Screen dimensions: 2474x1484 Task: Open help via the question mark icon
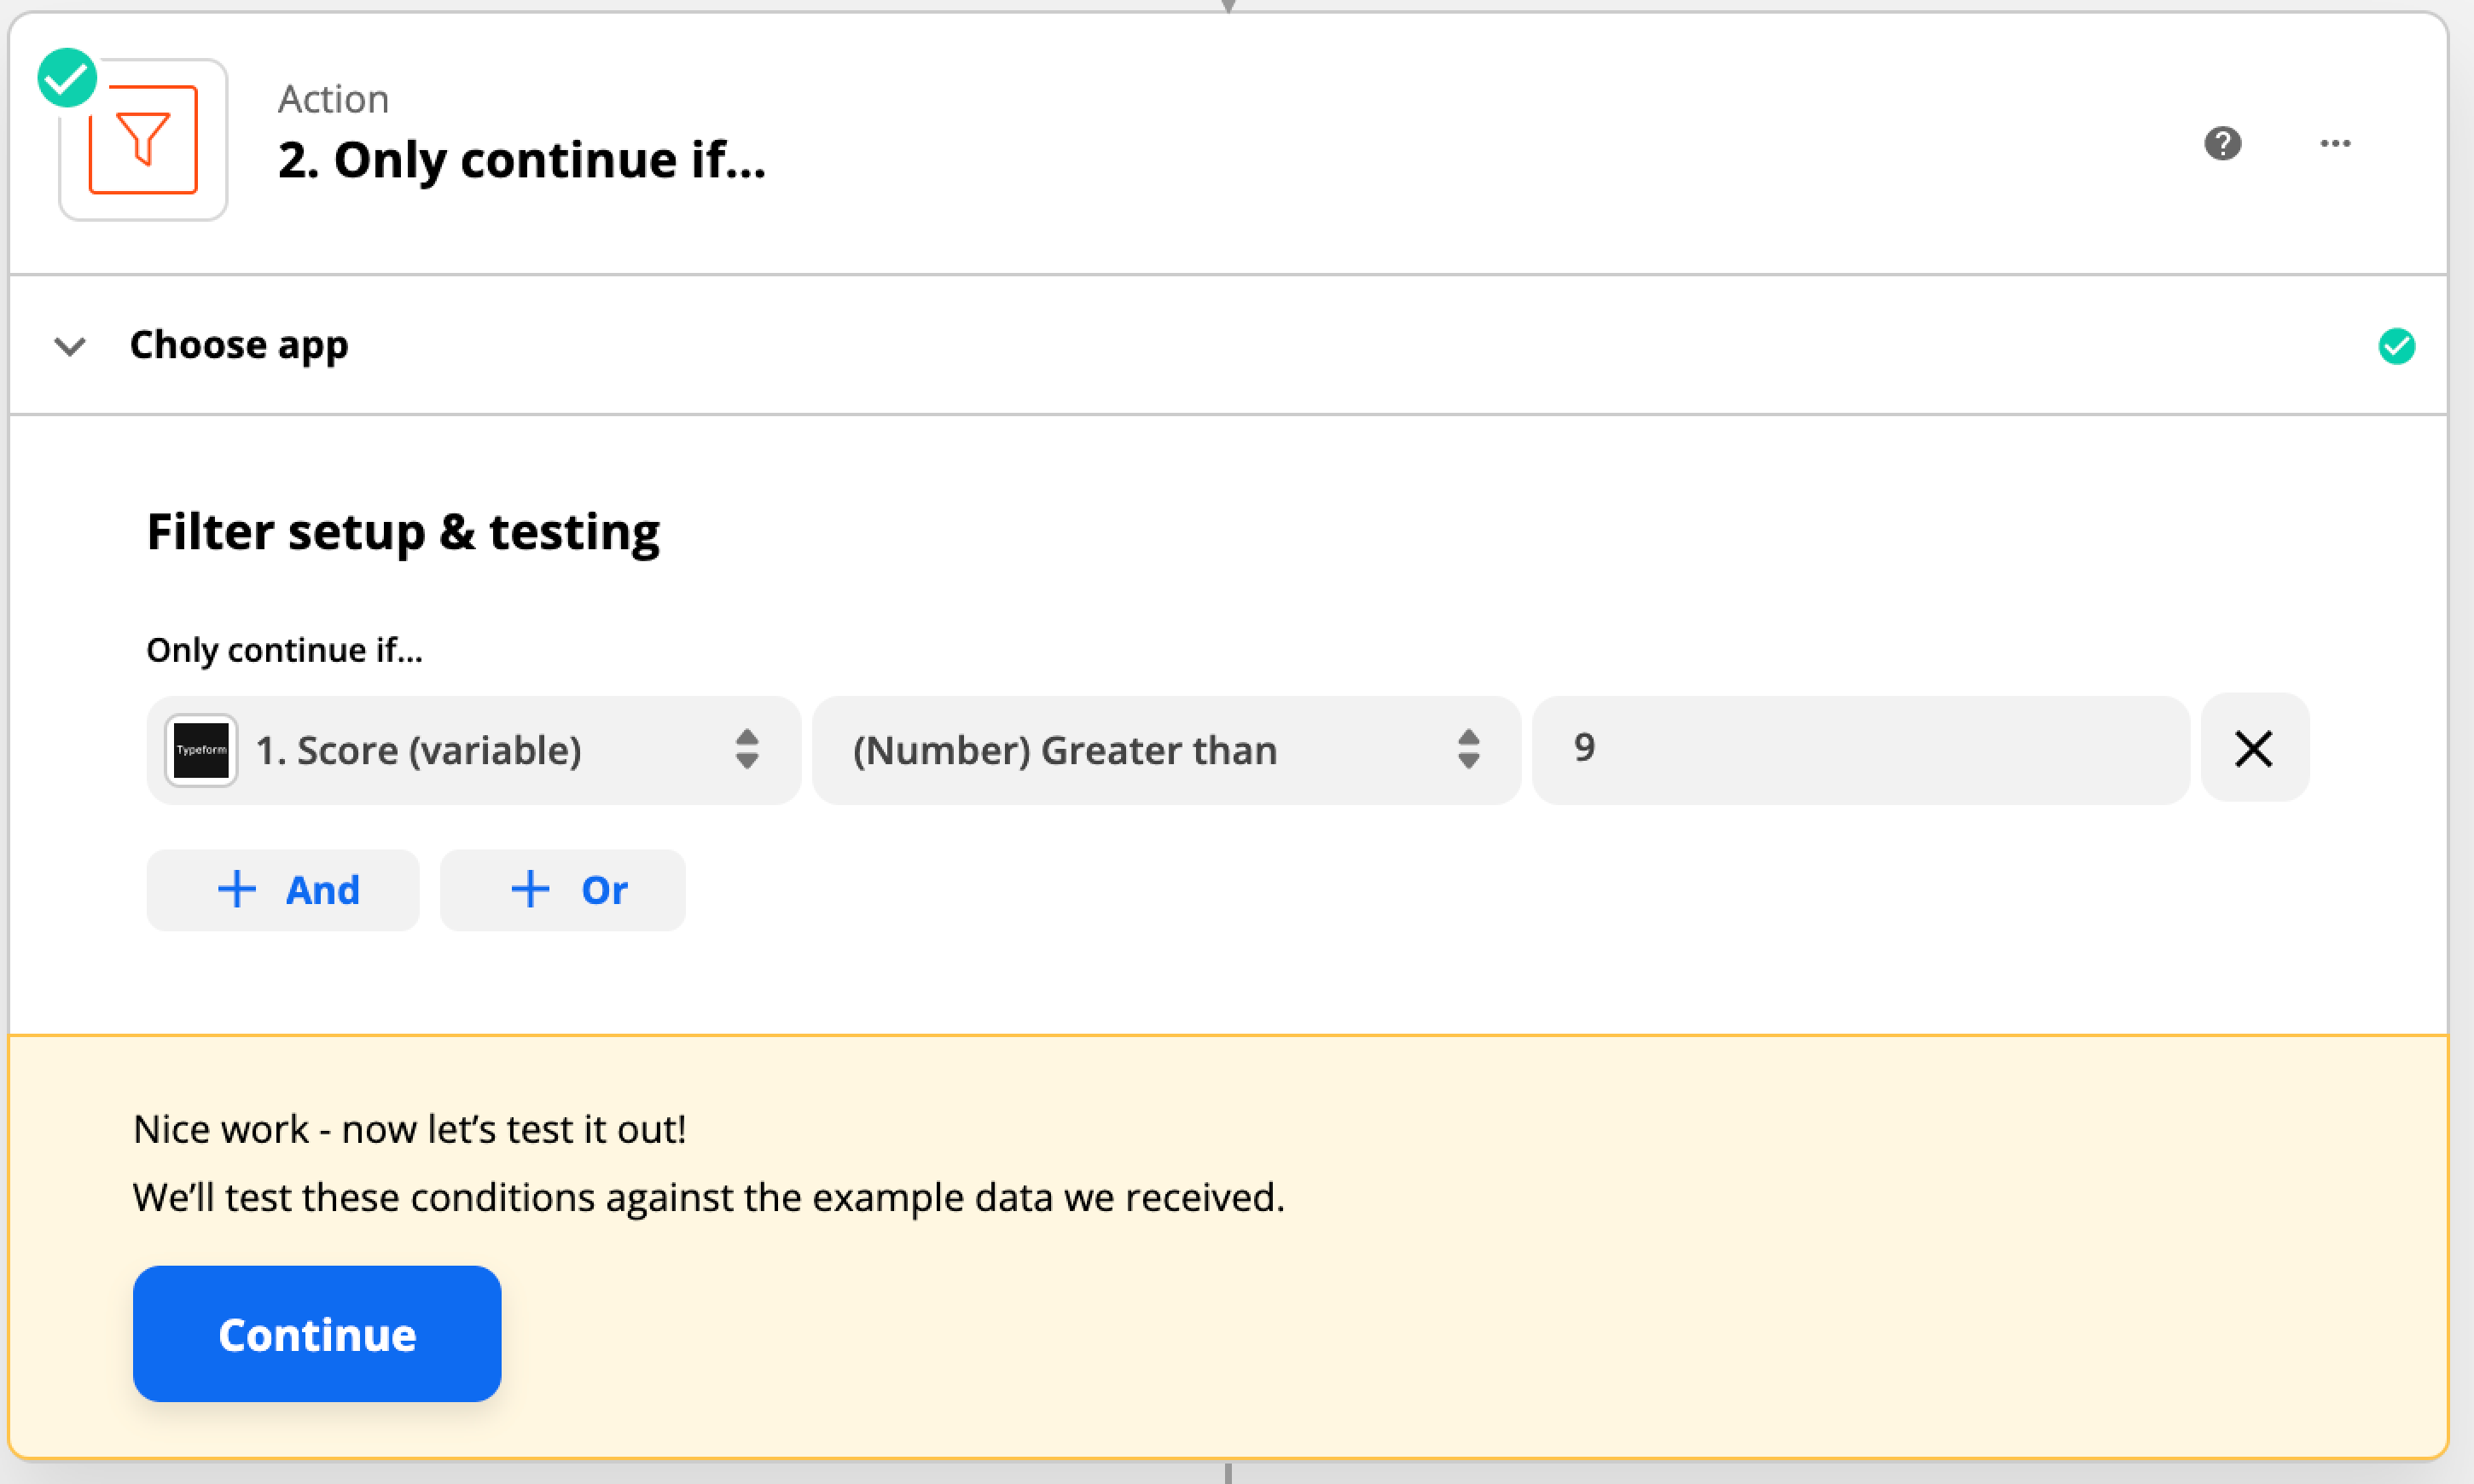[x=2222, y=143]
